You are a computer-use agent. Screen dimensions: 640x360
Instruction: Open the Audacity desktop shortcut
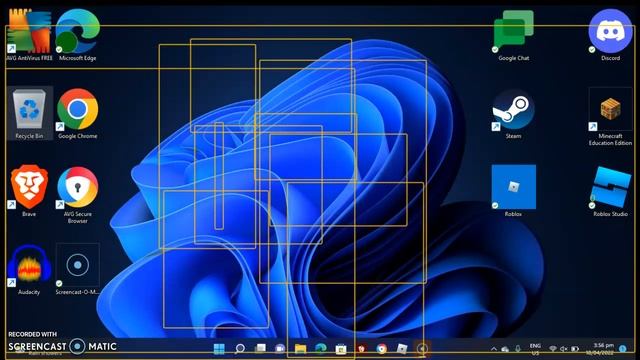click(x=29, y=269)
